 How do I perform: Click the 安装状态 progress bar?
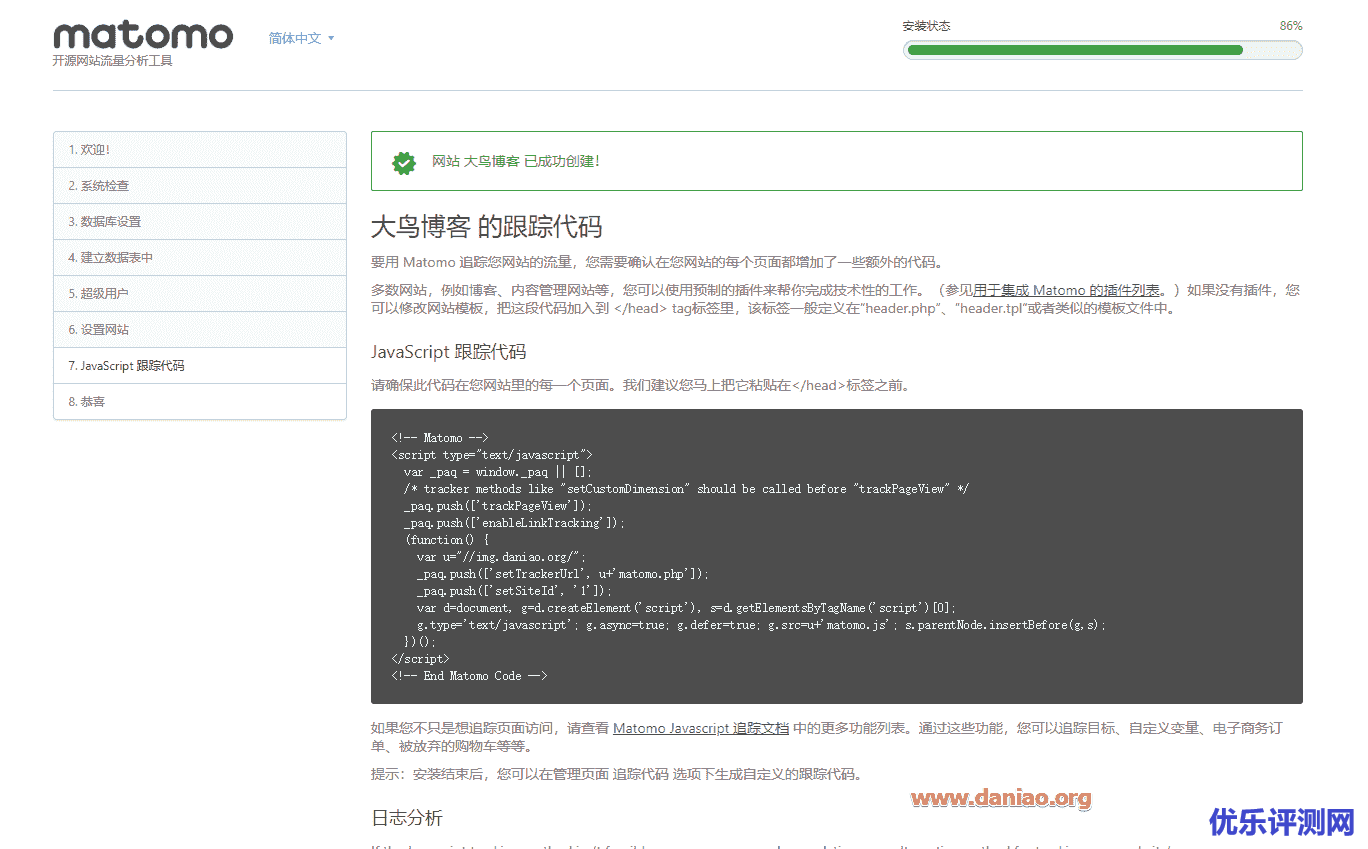pos(1102,50)
